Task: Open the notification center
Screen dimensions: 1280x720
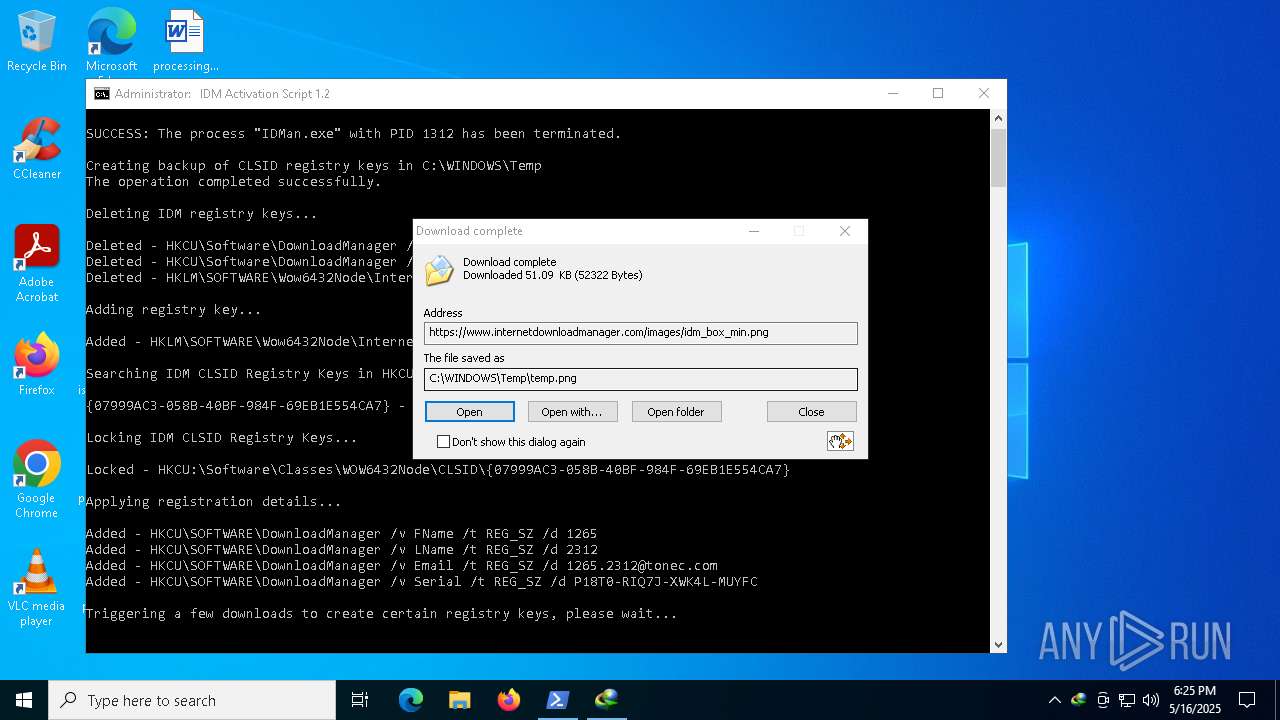Action: click(x=1247, y=700)
